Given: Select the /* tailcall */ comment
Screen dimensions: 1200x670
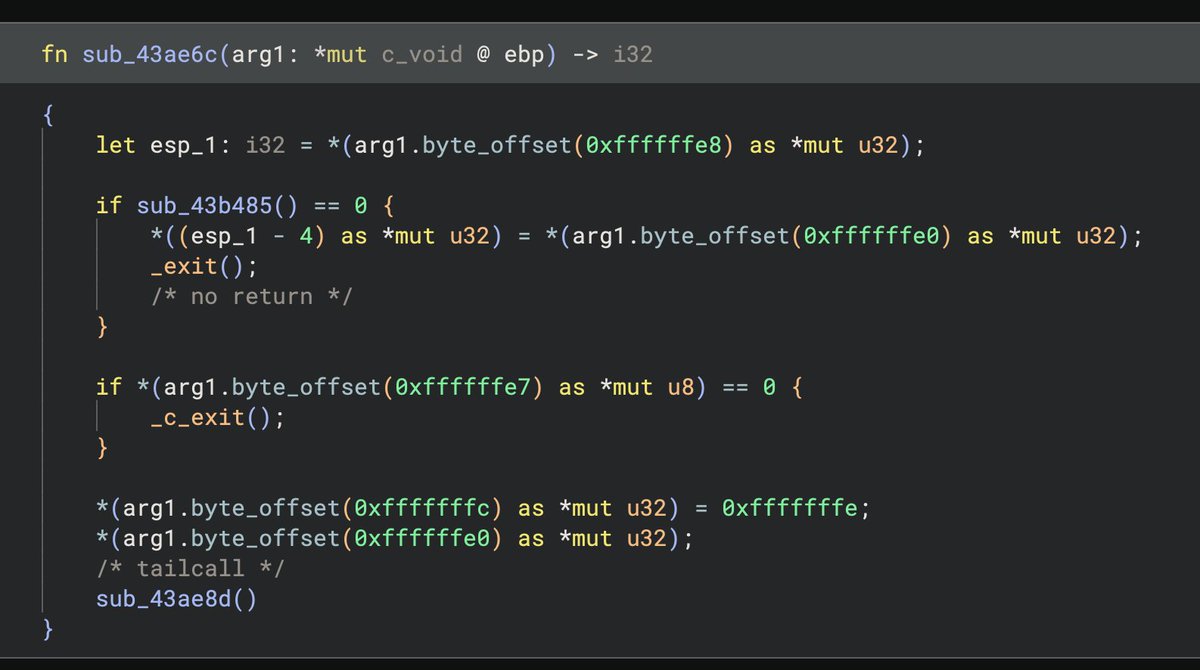Looking at the screenshot, I should coord(190,569).
